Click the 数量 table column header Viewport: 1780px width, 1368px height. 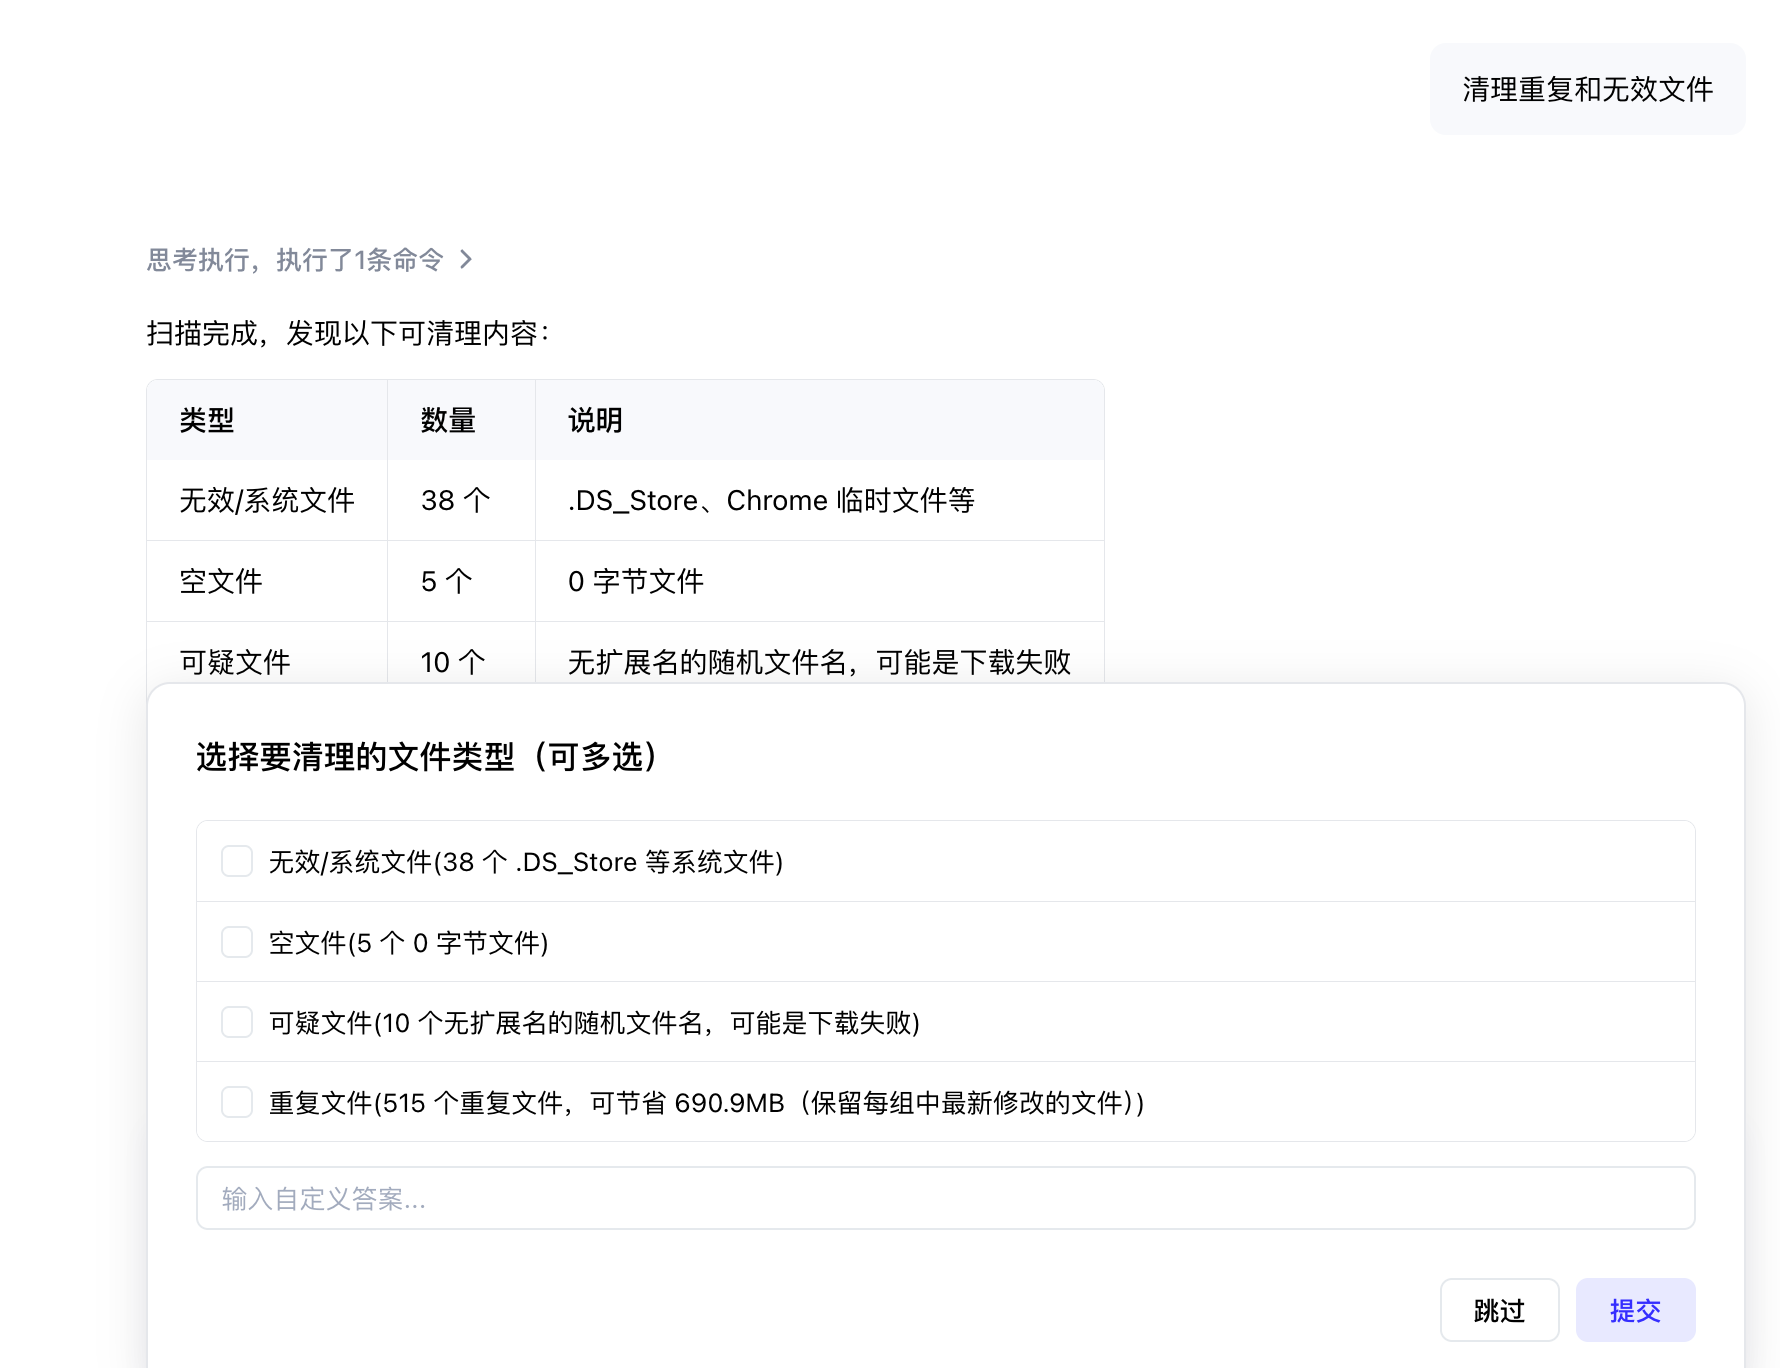[448, 420]
